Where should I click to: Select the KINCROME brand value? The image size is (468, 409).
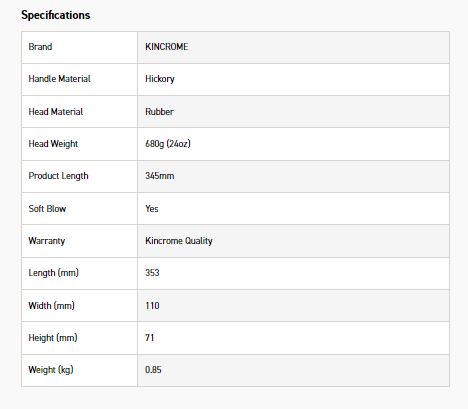point(167,47)
